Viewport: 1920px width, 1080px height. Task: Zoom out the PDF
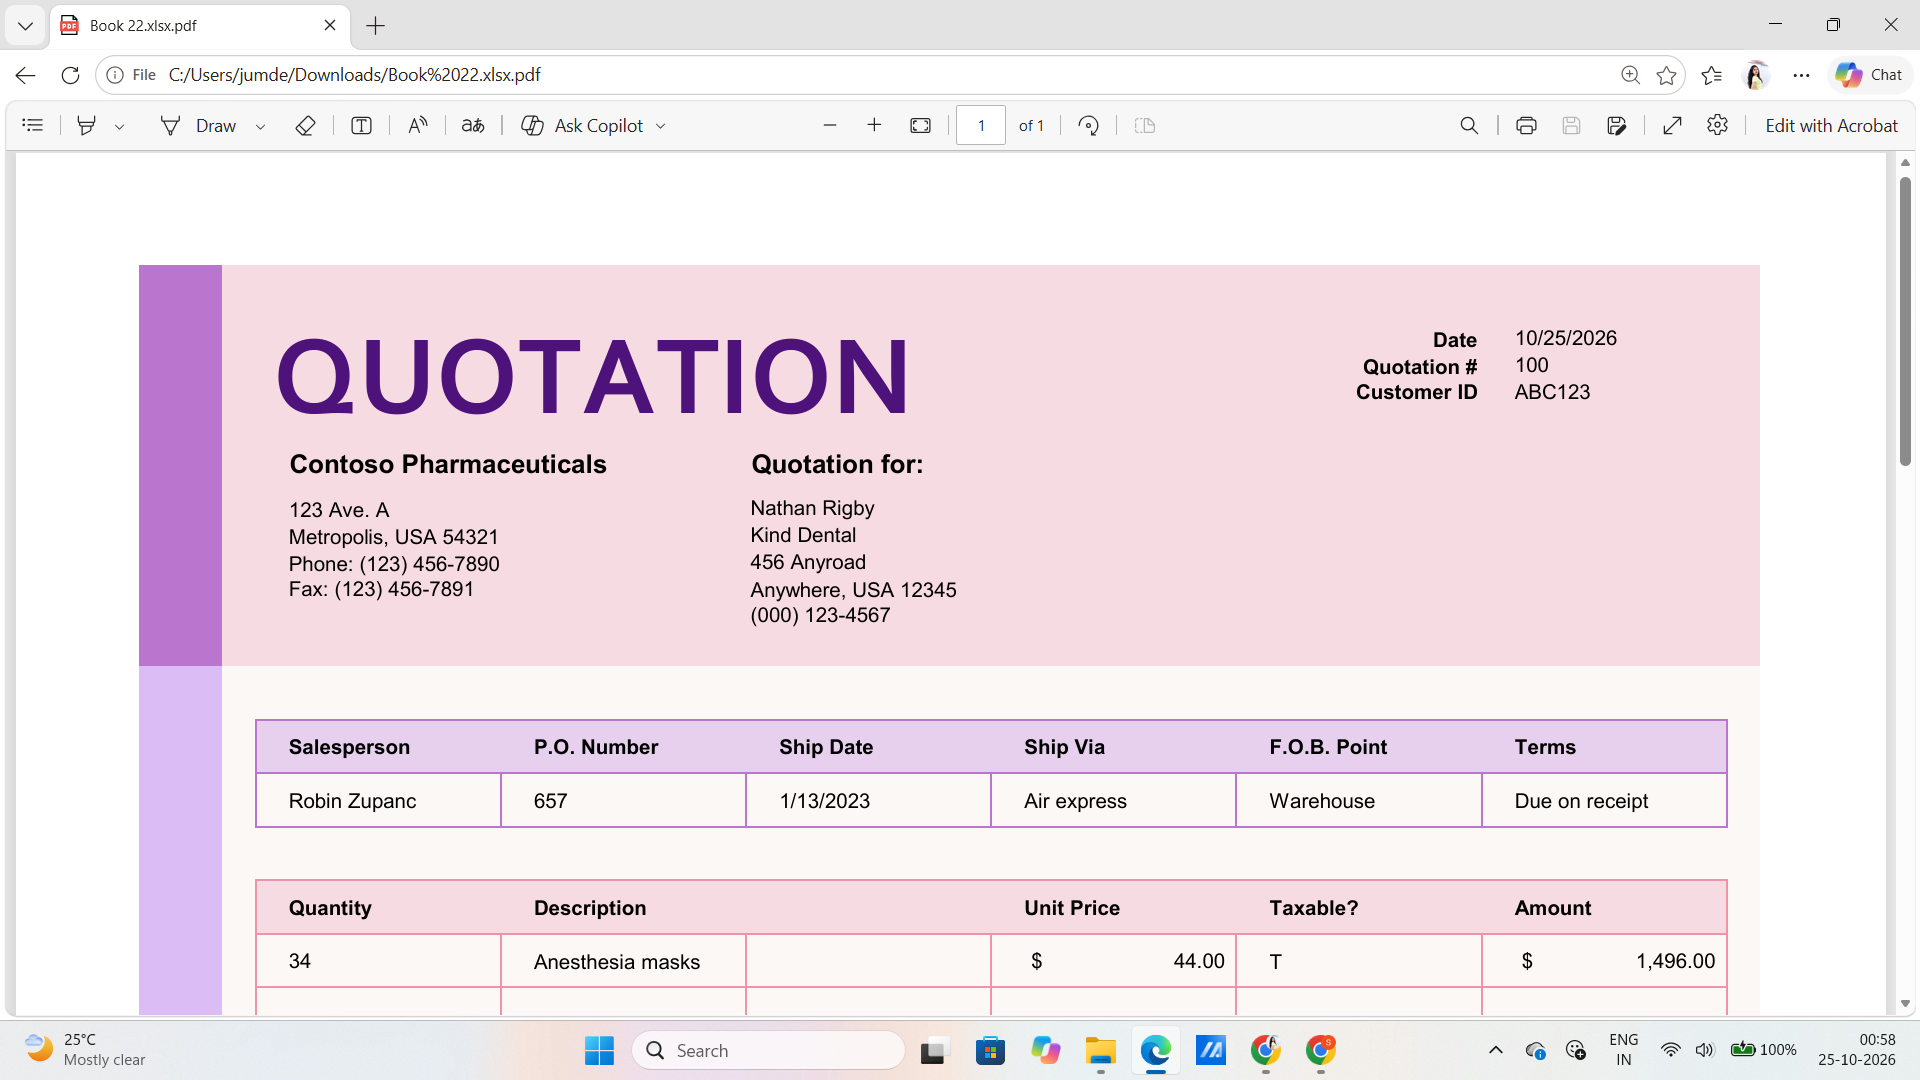tap(830, 125)
